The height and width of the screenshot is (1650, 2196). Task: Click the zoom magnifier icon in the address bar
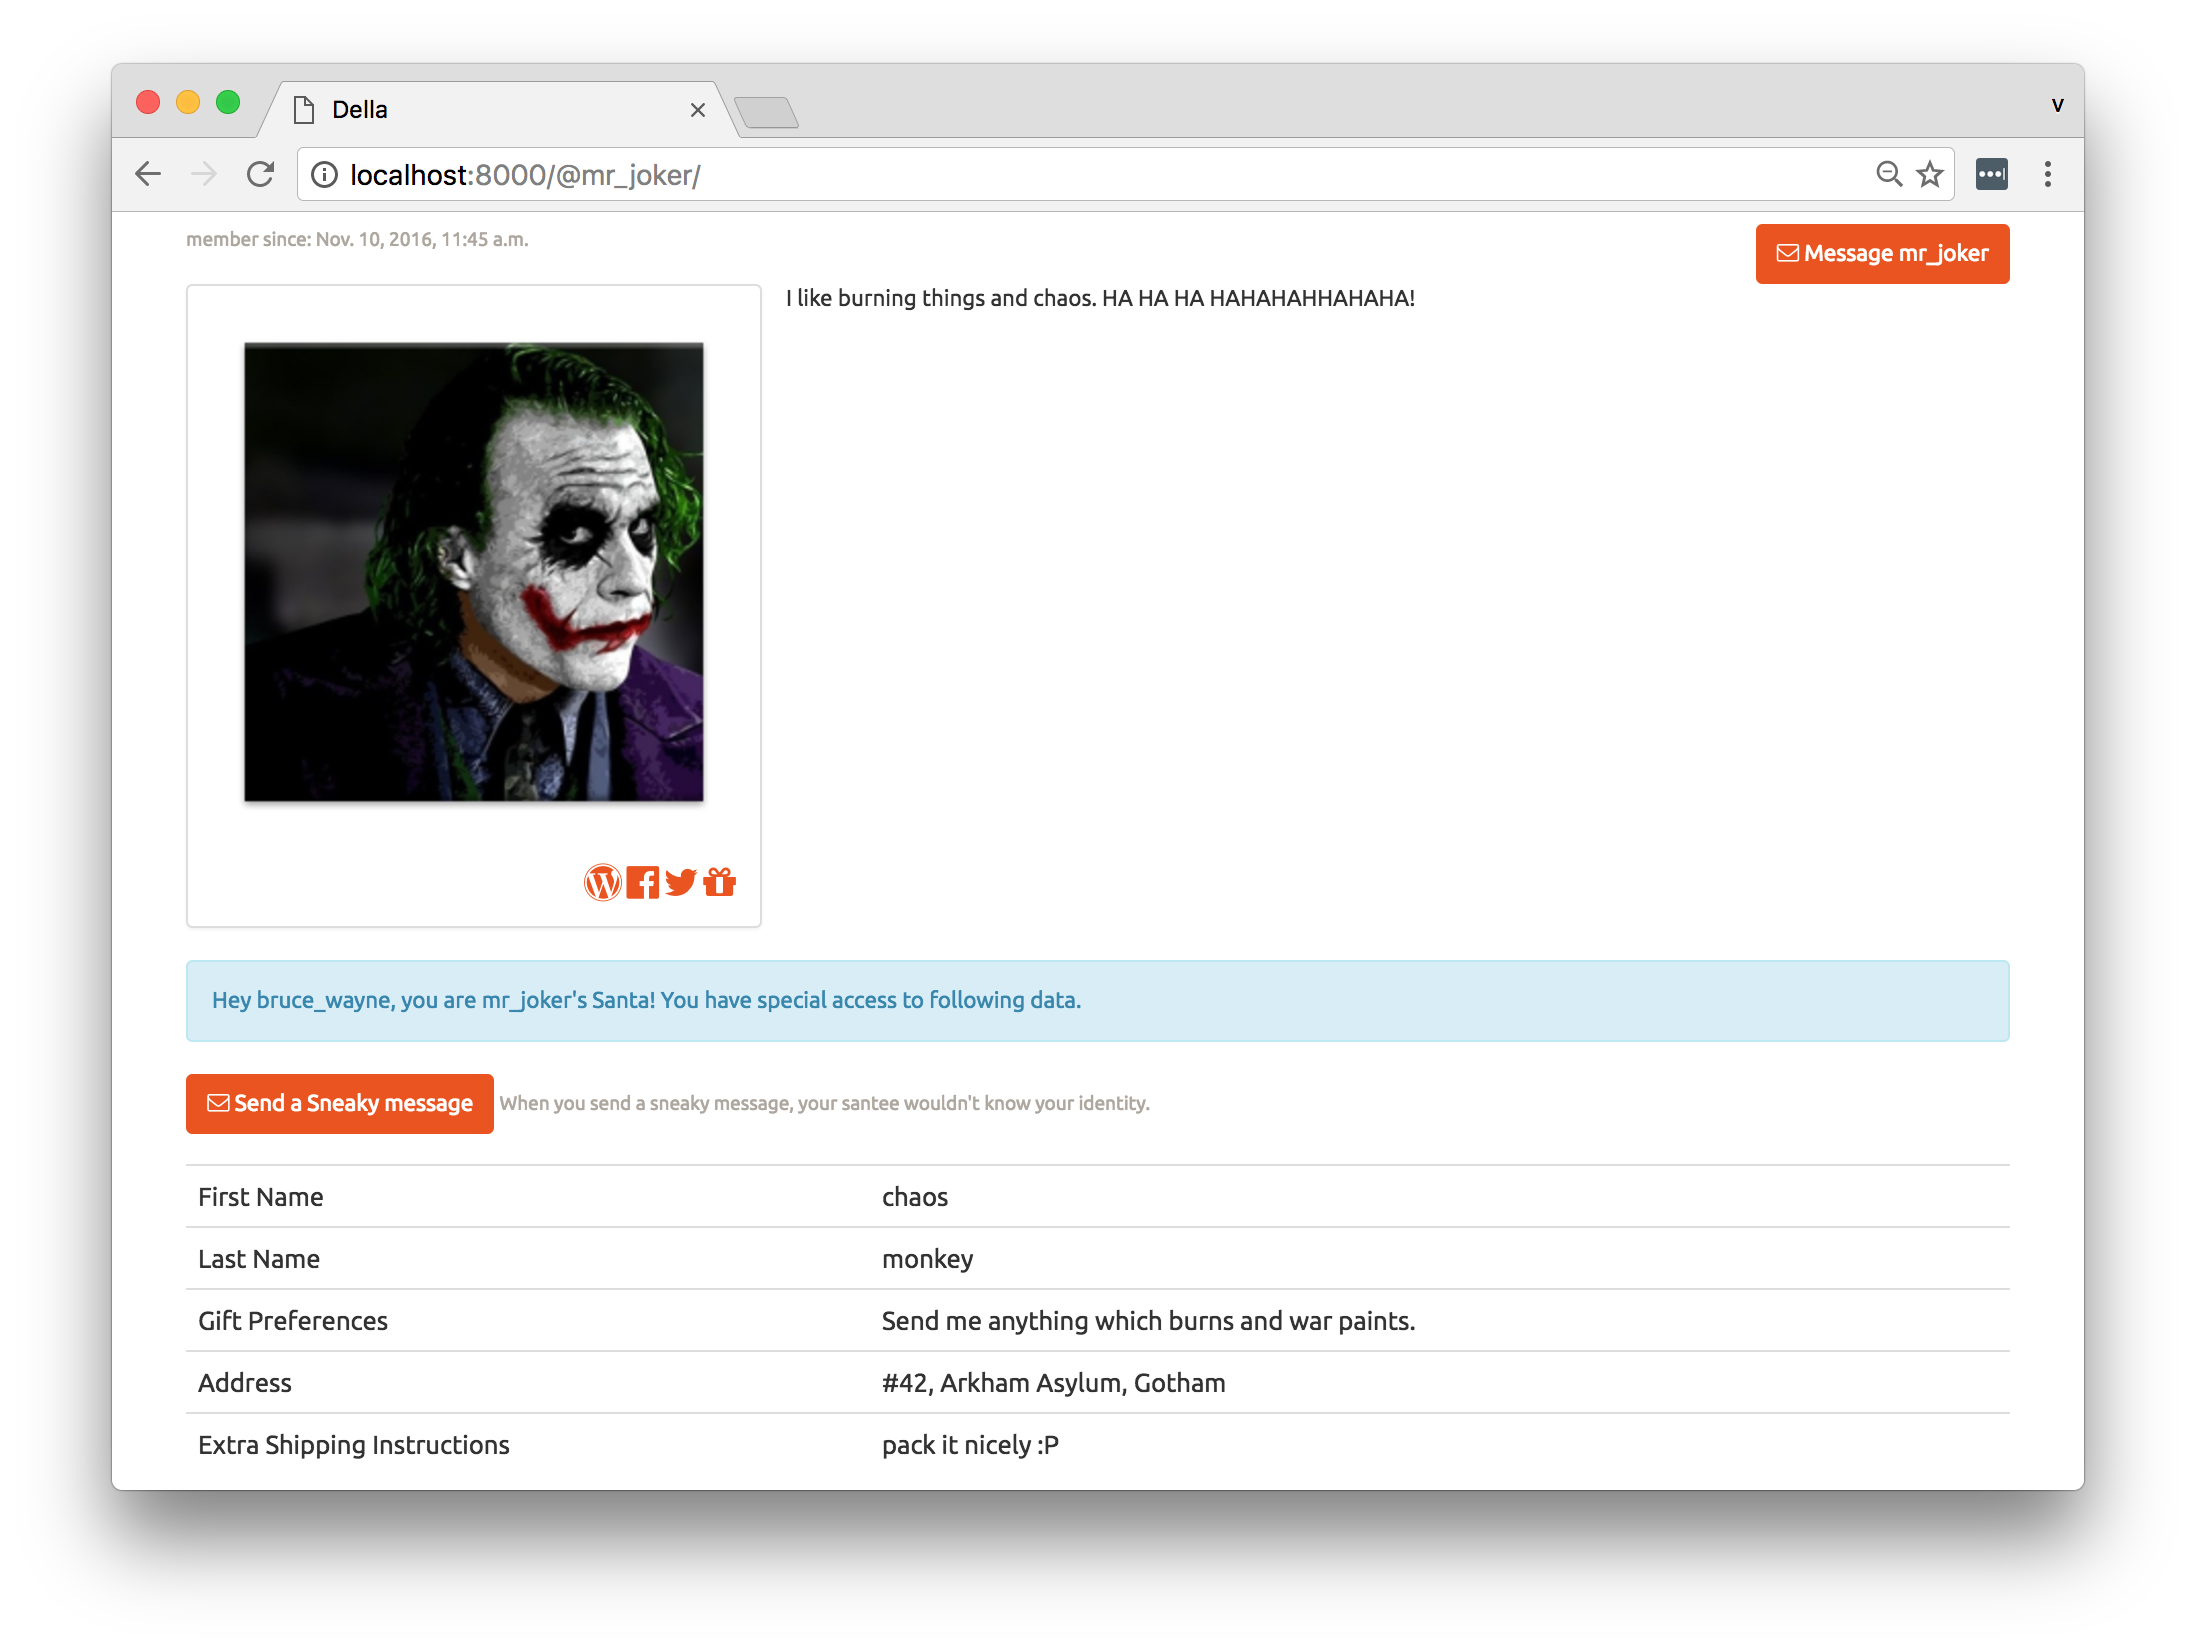(1888, 174)
